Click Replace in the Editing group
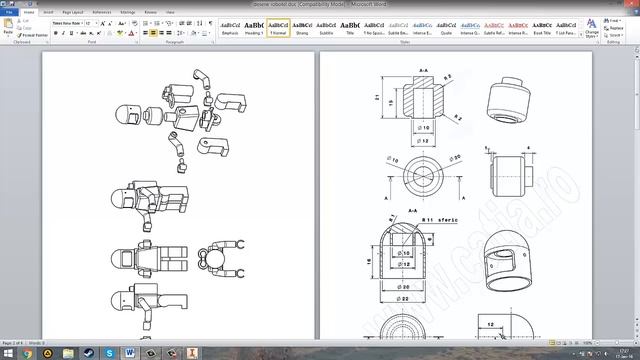Viewport: 640px width, 360px height. tap(613, 28)
